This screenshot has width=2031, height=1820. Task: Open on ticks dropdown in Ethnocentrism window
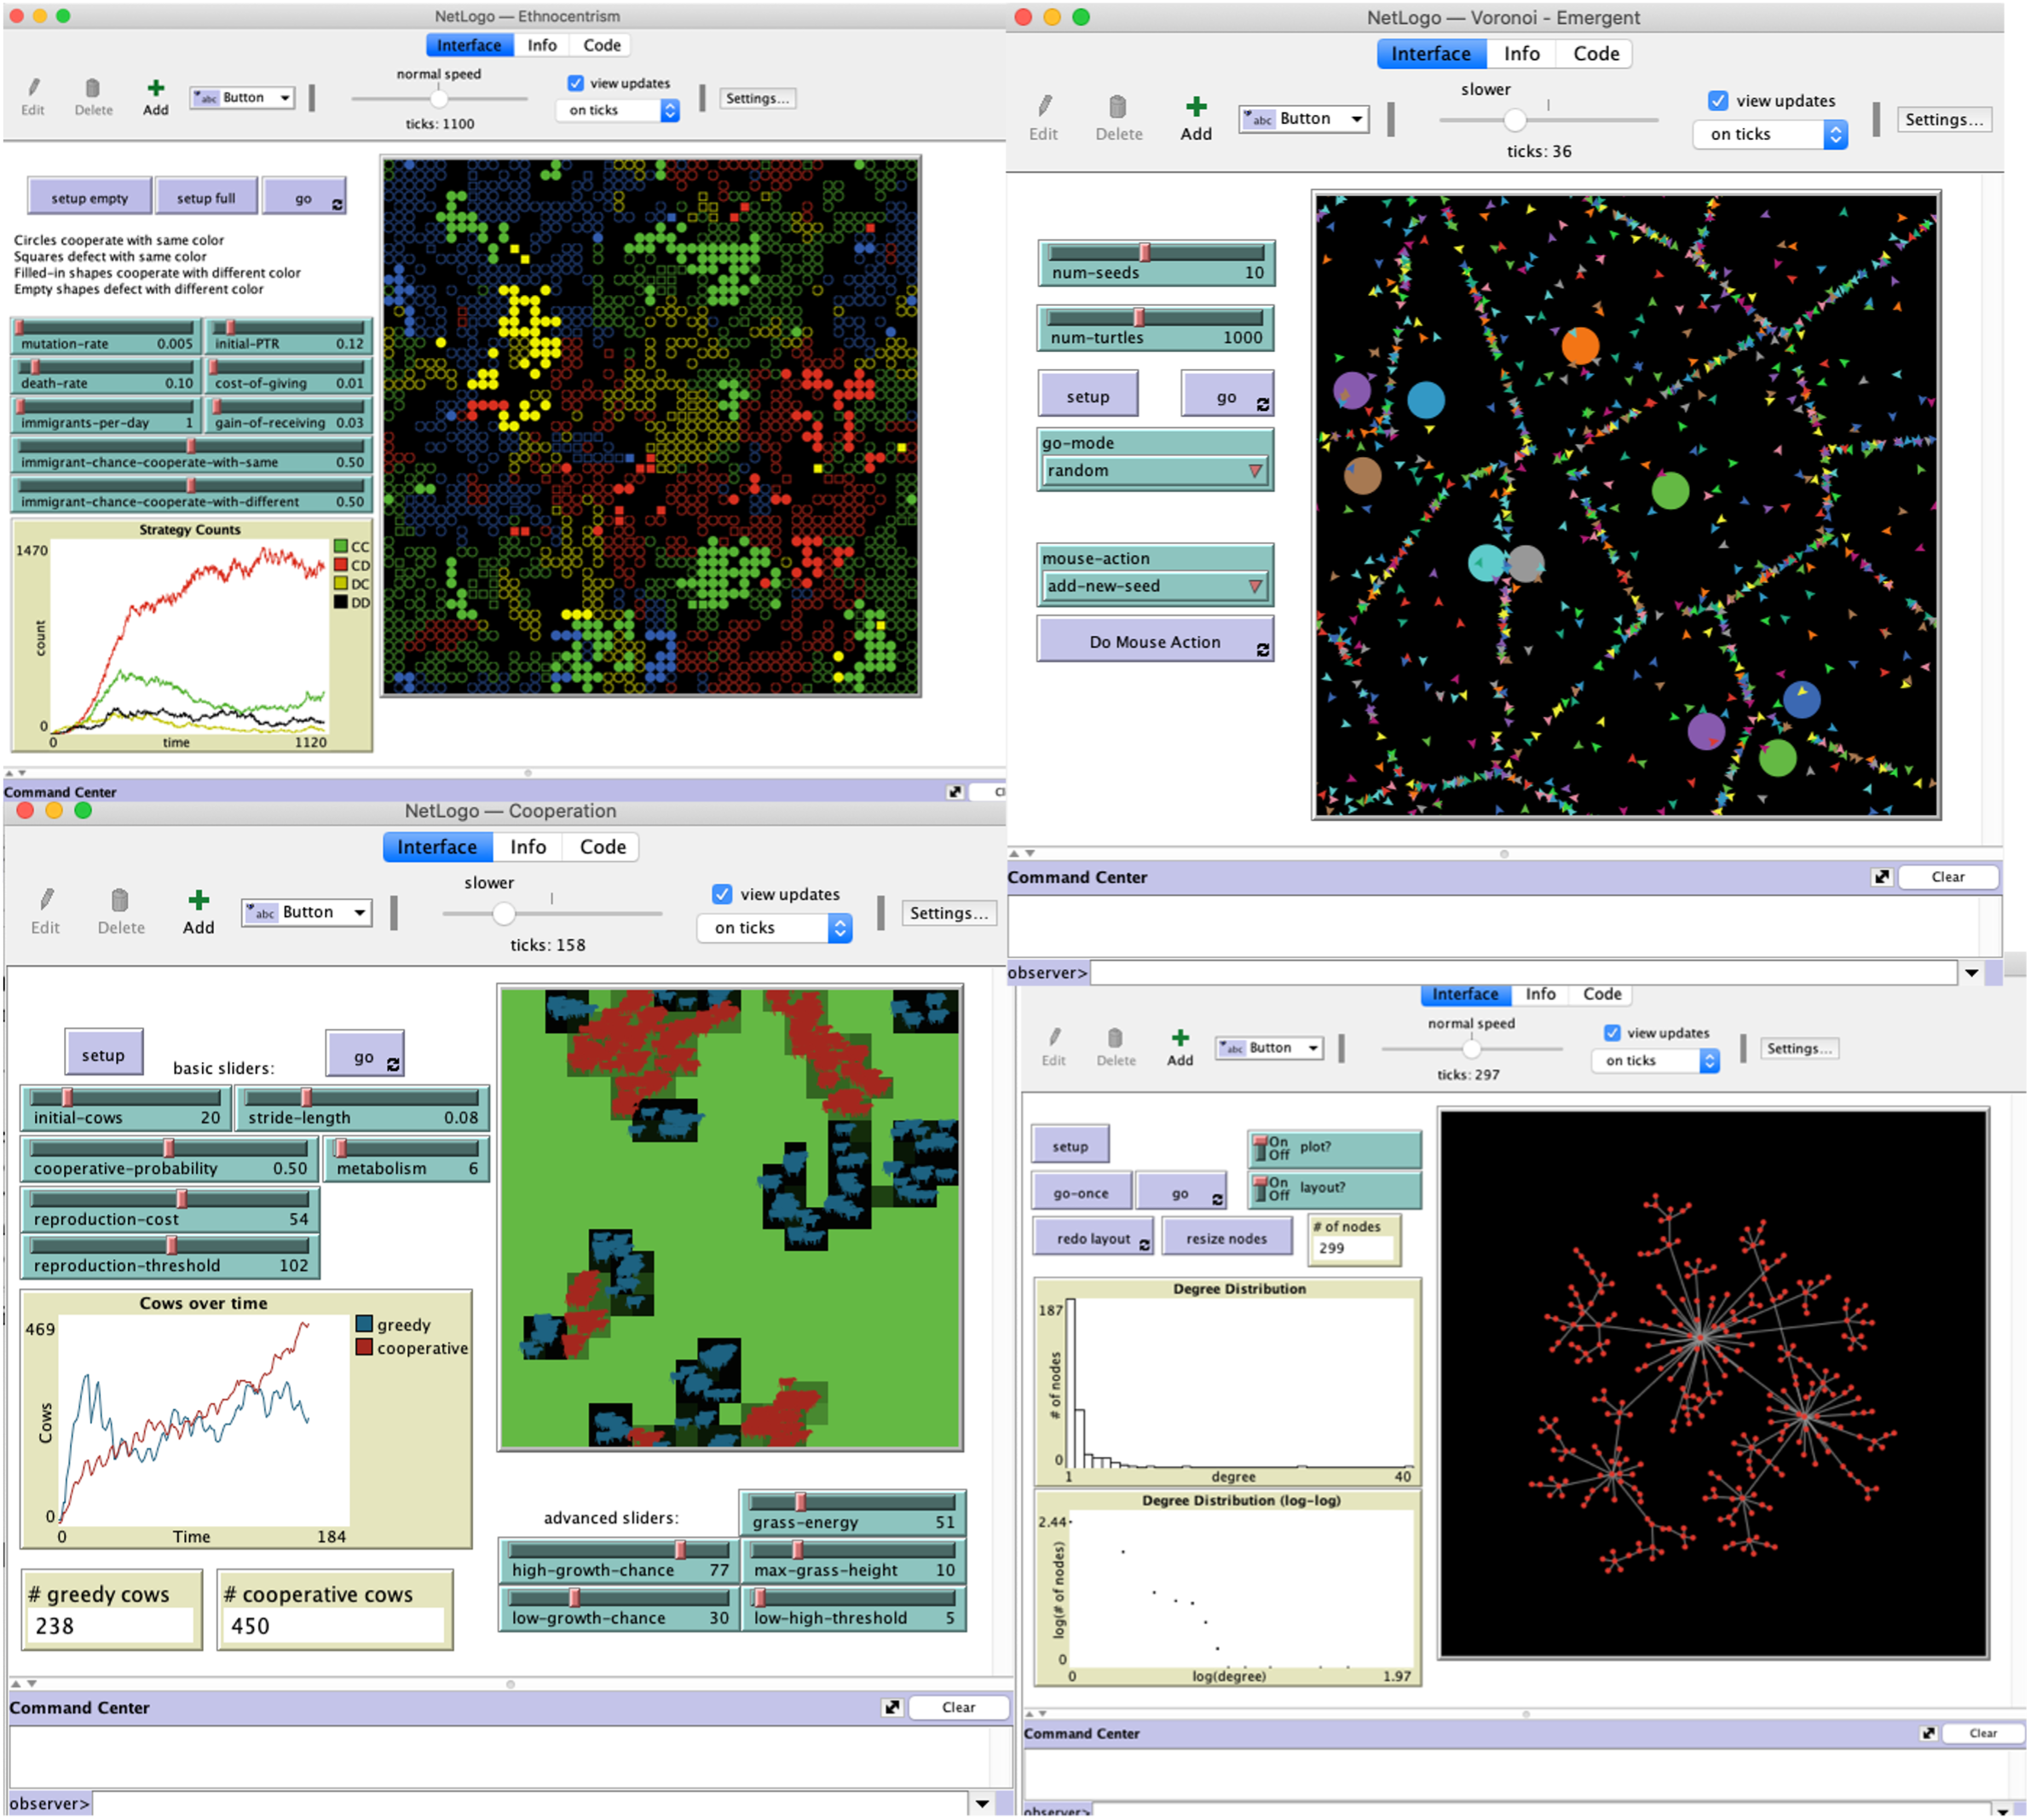pos(617,110)
